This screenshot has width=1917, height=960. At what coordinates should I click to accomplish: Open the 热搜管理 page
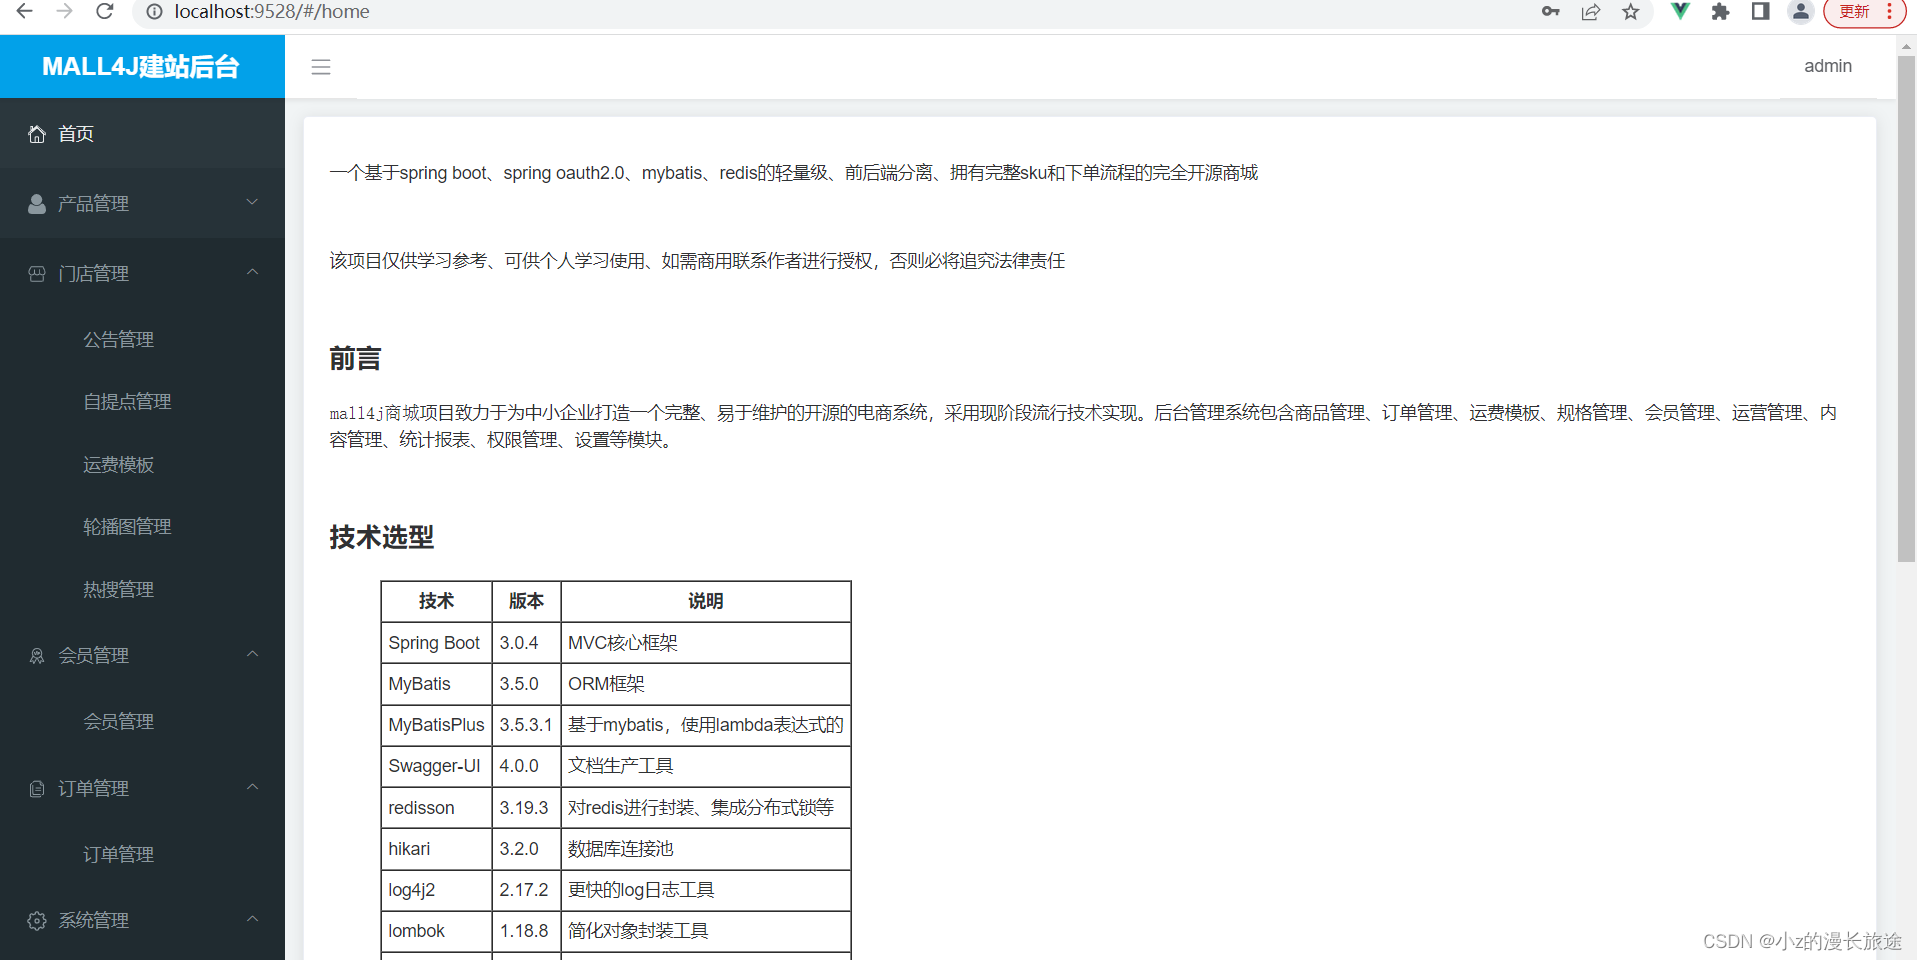[118, 589]
